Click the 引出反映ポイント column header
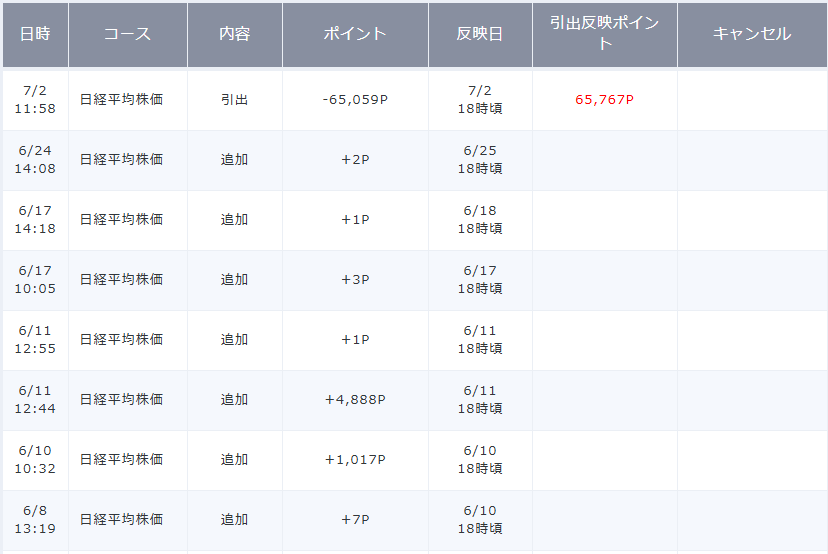This screenshot has height=554, width=828. point(605,34)
